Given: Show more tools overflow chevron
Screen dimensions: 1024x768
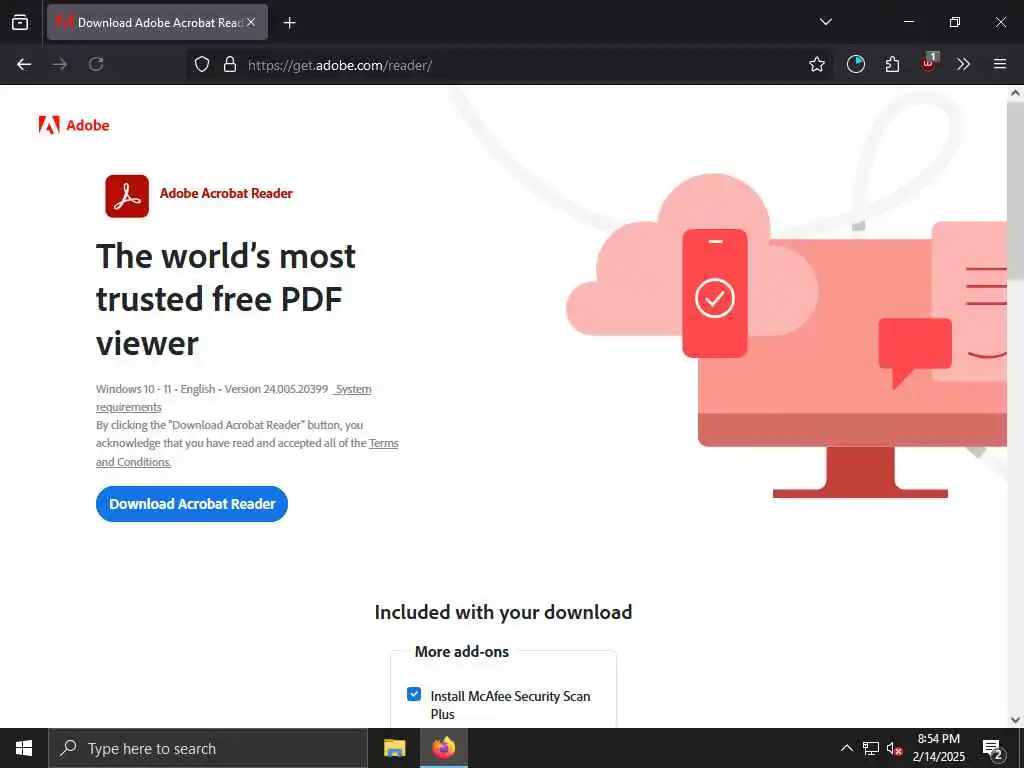Looking at the screenshot, I should [963, 64].
